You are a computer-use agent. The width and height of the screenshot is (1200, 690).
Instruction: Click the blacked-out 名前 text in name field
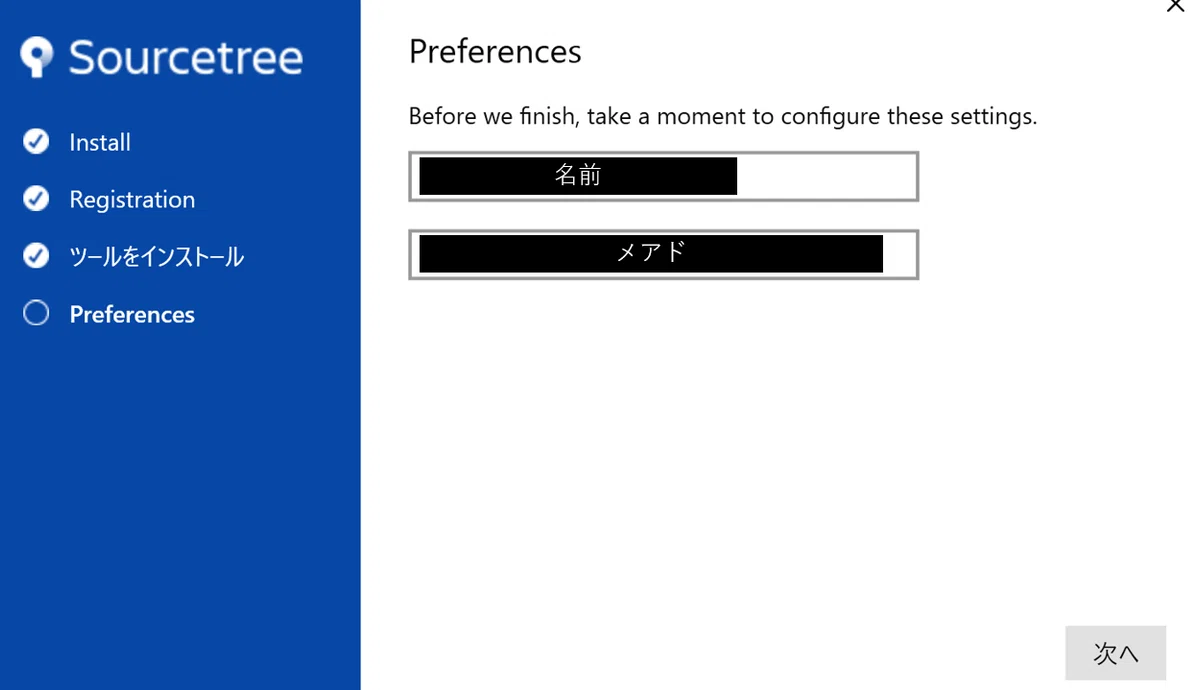tap(578, 176)
